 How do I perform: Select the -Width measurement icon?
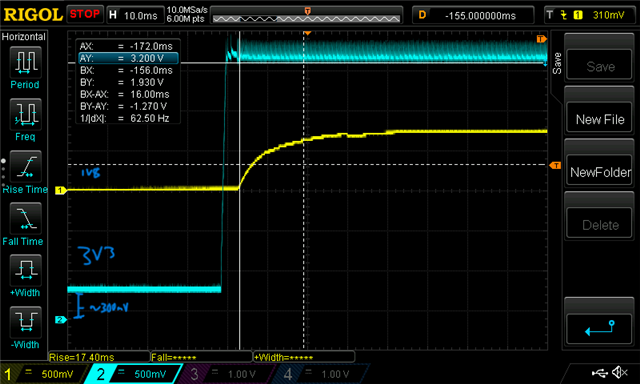(25, 322)
